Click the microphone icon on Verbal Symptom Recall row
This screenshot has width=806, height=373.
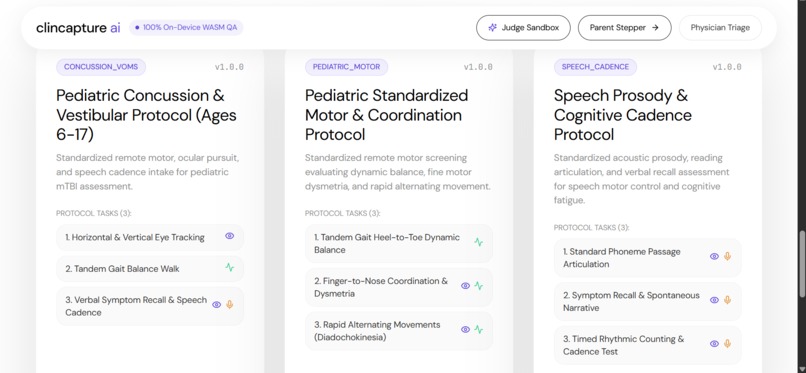(230, 305)
